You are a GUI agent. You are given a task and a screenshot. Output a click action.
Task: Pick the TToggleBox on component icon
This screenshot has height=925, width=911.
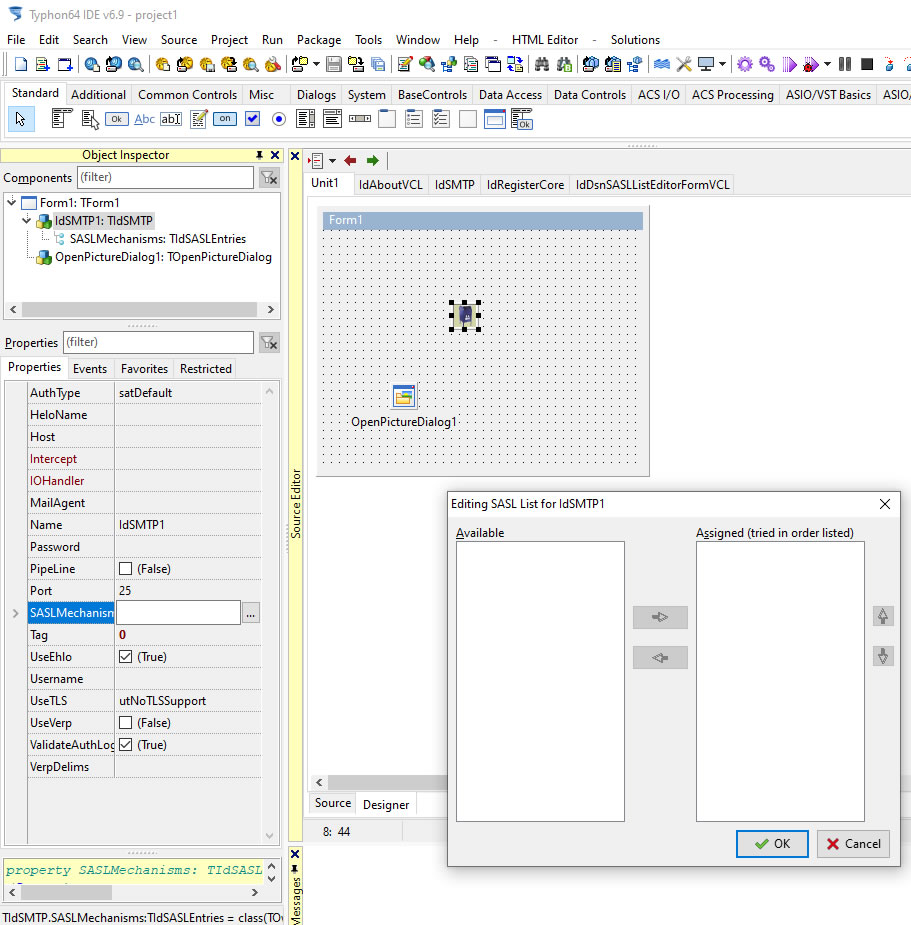pos(225,119)
